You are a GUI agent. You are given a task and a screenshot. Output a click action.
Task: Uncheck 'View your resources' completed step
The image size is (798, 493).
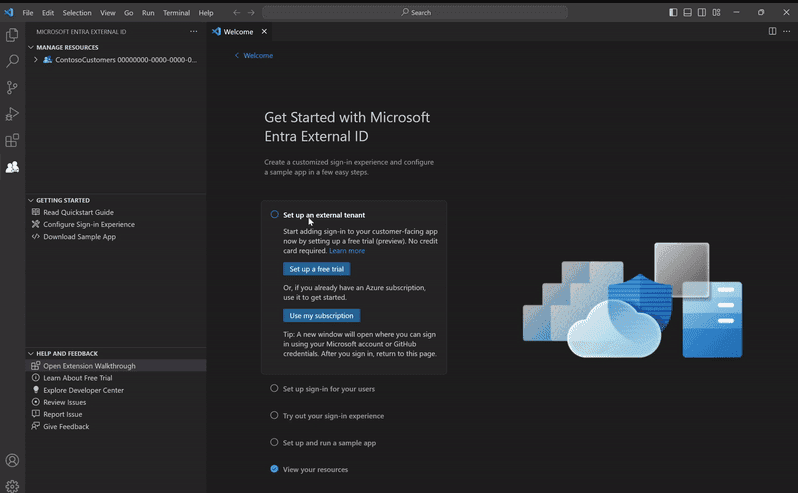pyautogui.click(x=274, y=469)
